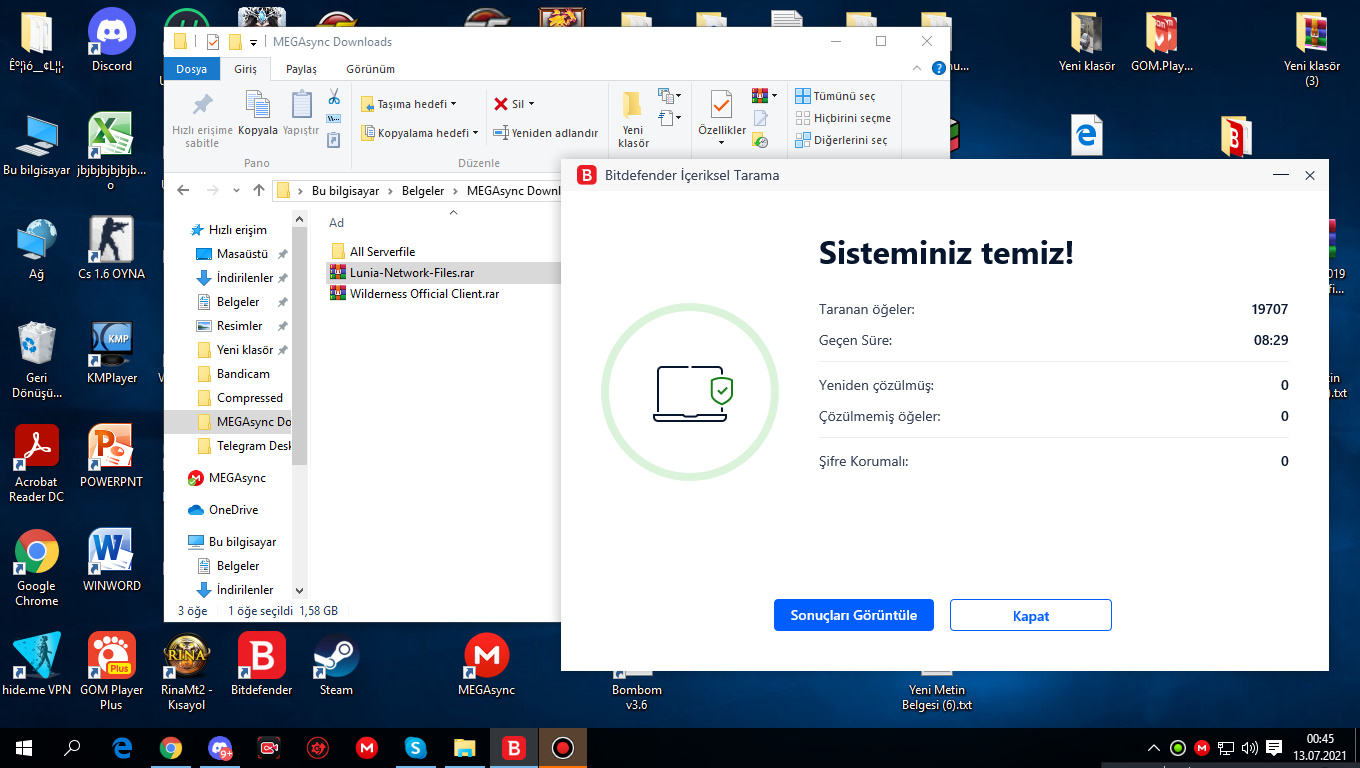The width and height of the screenshot is (1360, 768).
Task: Click Sonuçları Görüntüle in Bitdefender
Action: (x=853, y=615)
